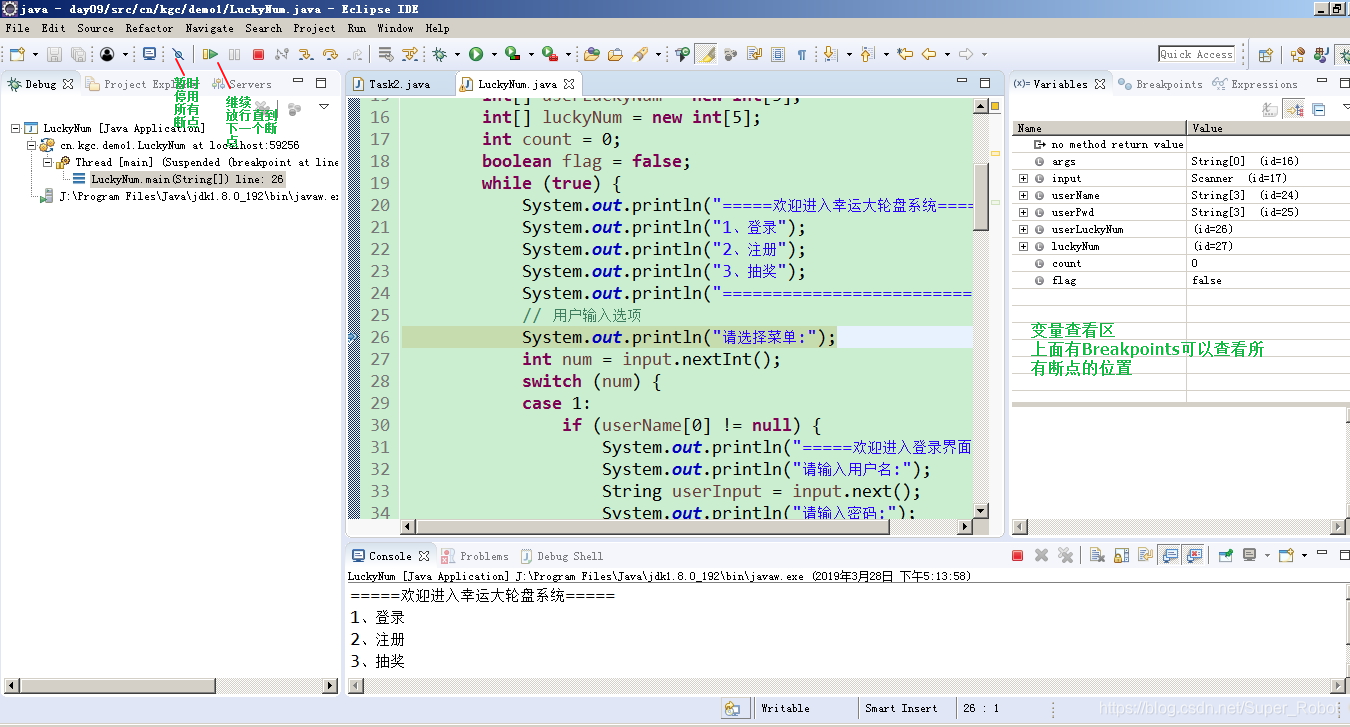
Task: Switch to the Breakpoints tab
Action: [x=1160, y=84]
